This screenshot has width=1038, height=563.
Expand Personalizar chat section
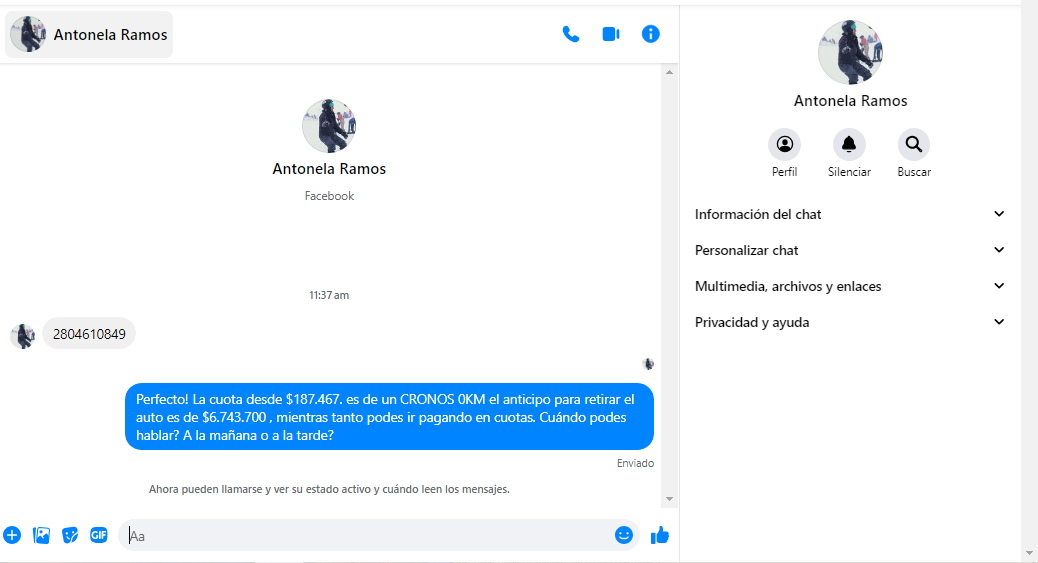click(850, 250)
